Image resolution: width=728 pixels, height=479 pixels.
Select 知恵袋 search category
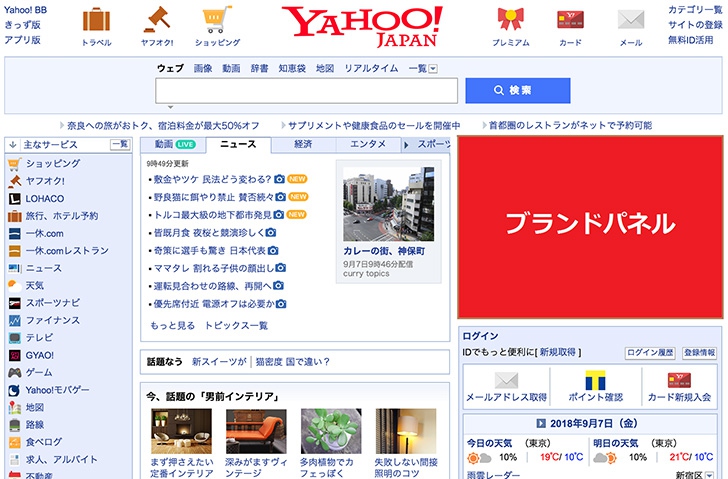(292, 68)
